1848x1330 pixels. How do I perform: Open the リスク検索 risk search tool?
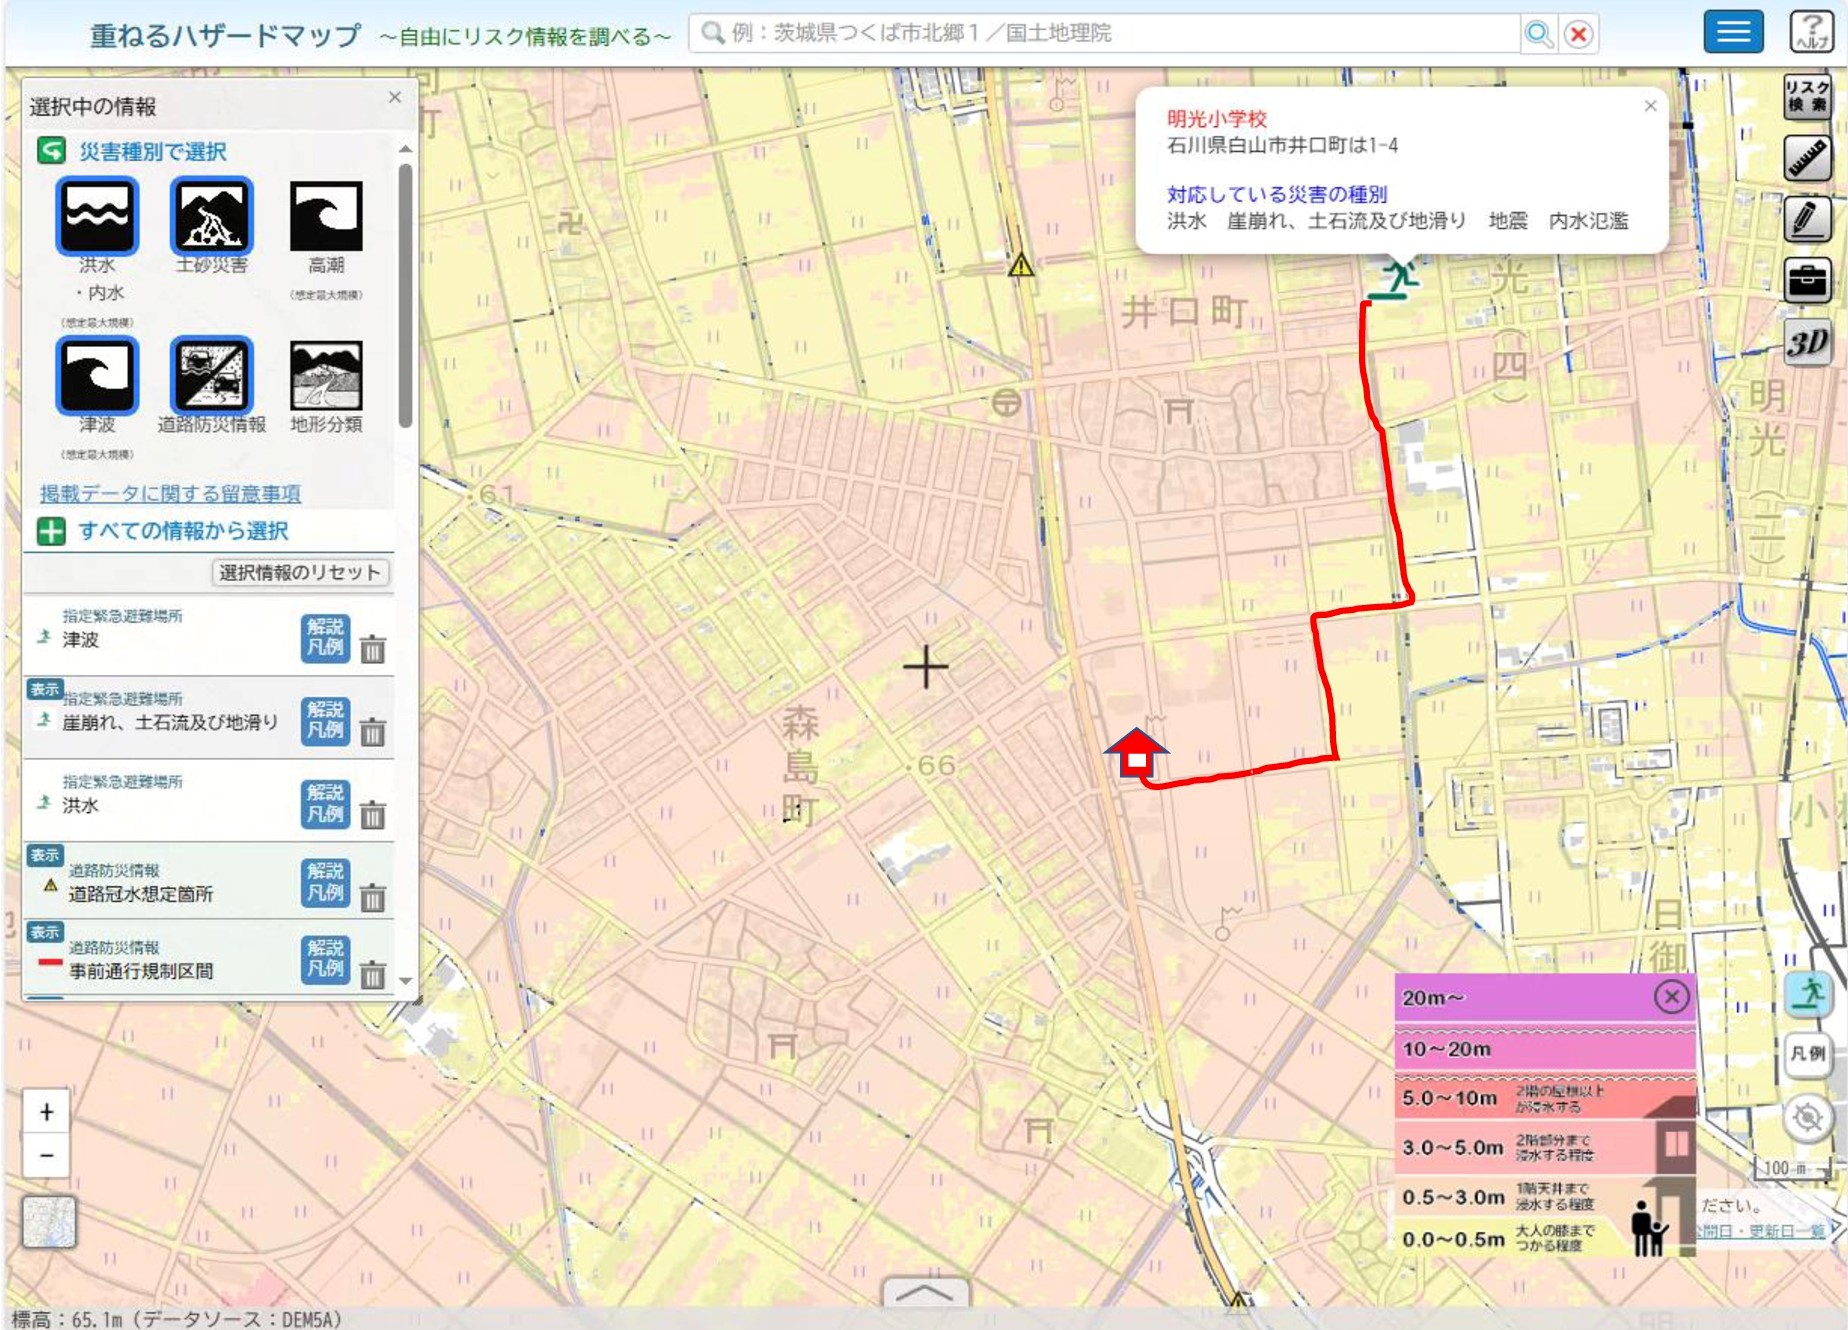[1807, 96]
